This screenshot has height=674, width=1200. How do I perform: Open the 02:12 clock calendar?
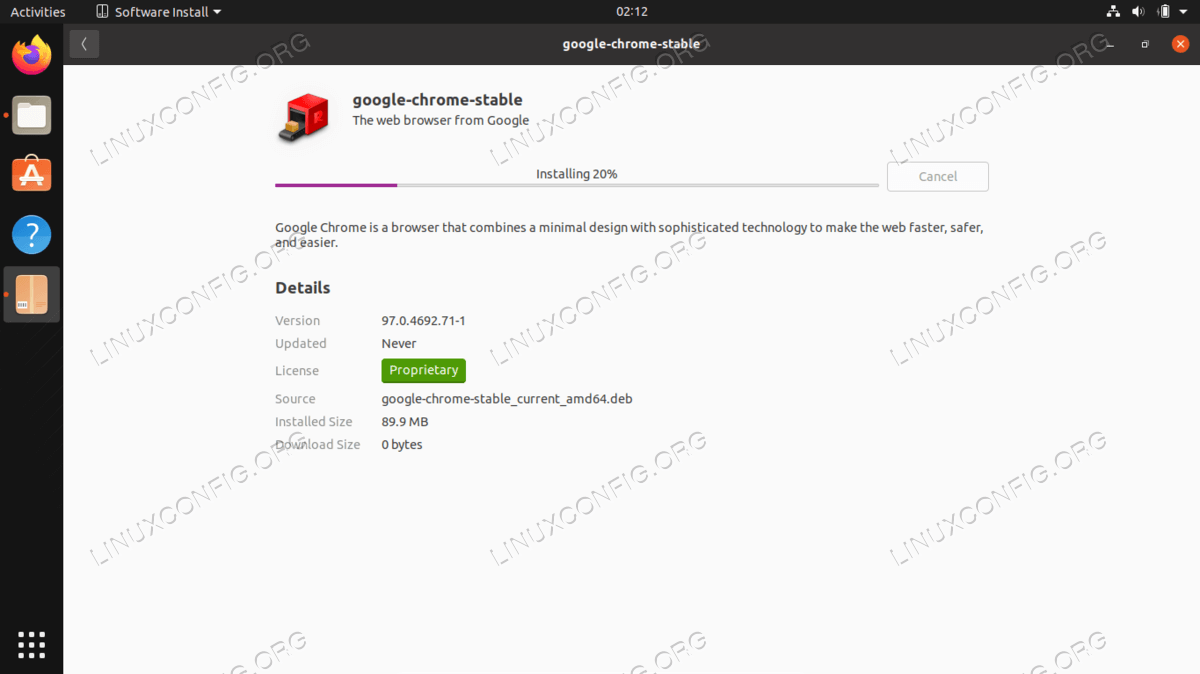click(632, 12)
